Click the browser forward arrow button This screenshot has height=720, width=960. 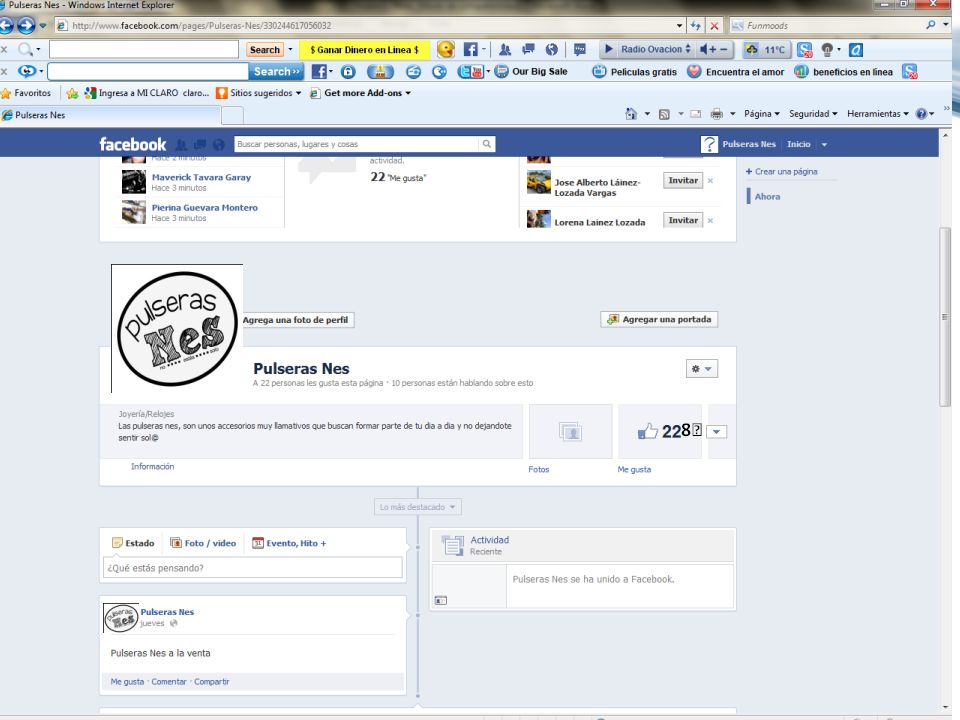pos(26,26)
